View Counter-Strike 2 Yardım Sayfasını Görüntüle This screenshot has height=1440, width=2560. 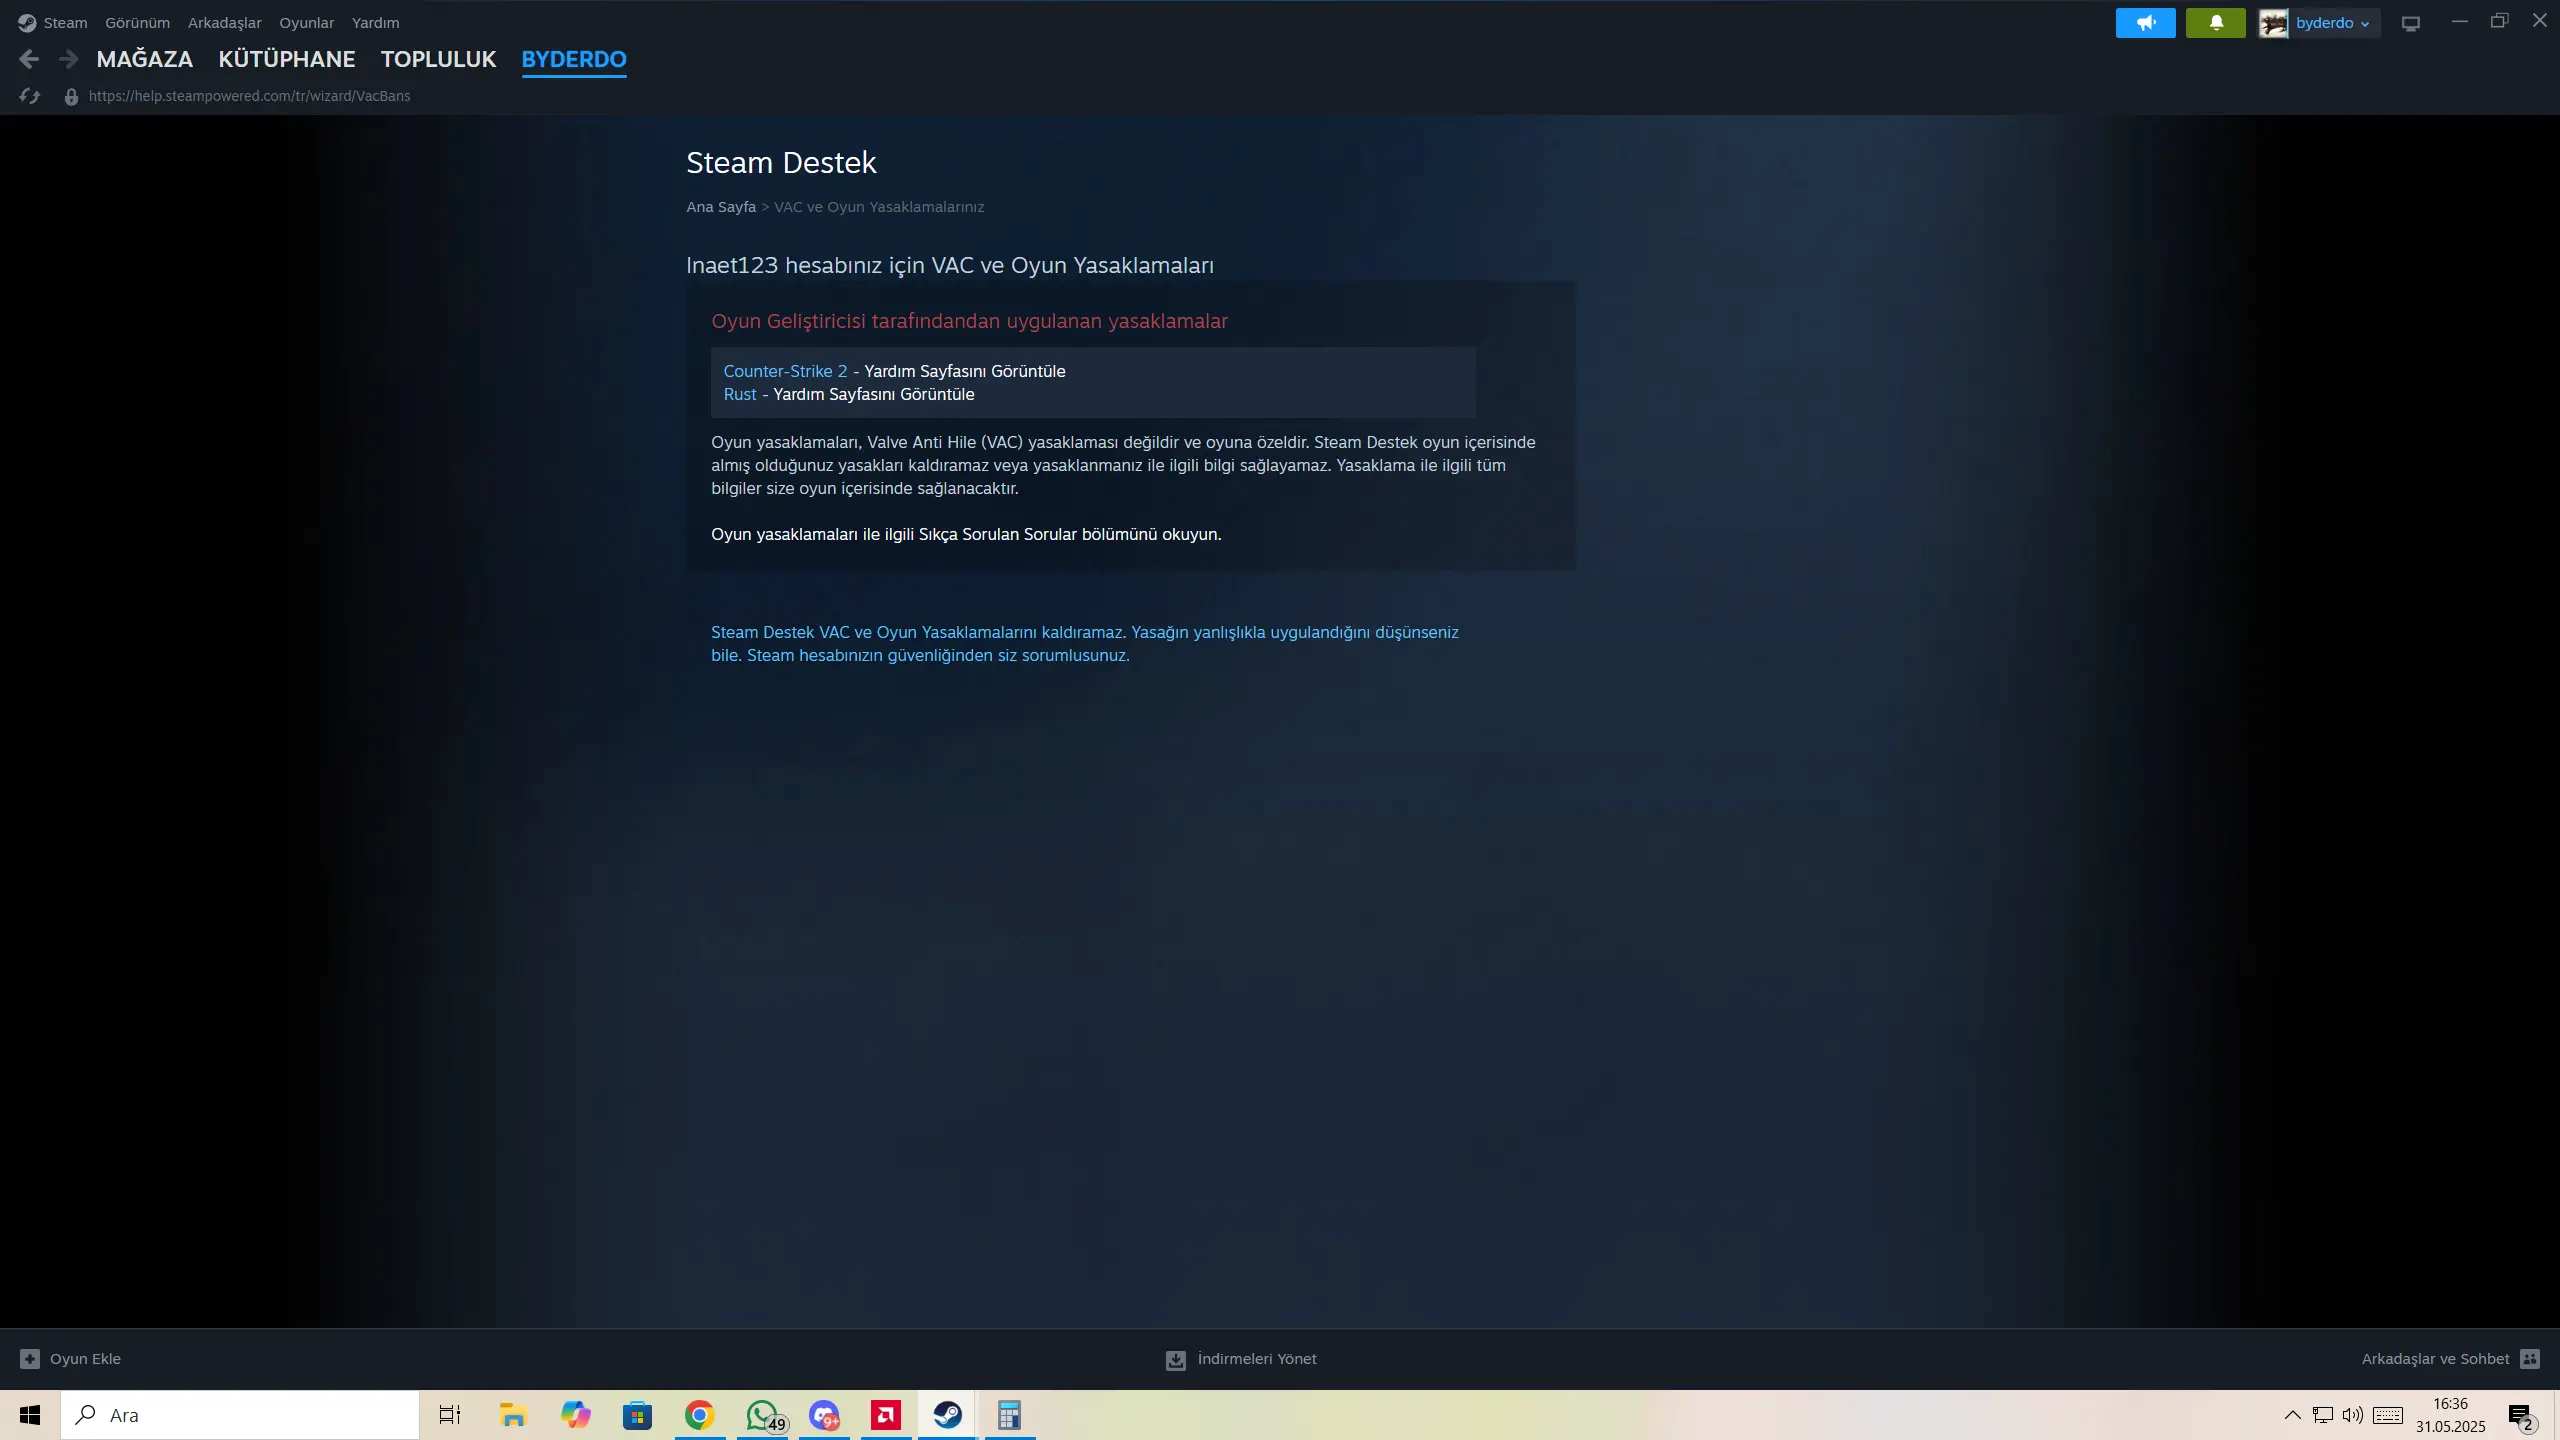(x=964, y=371)
